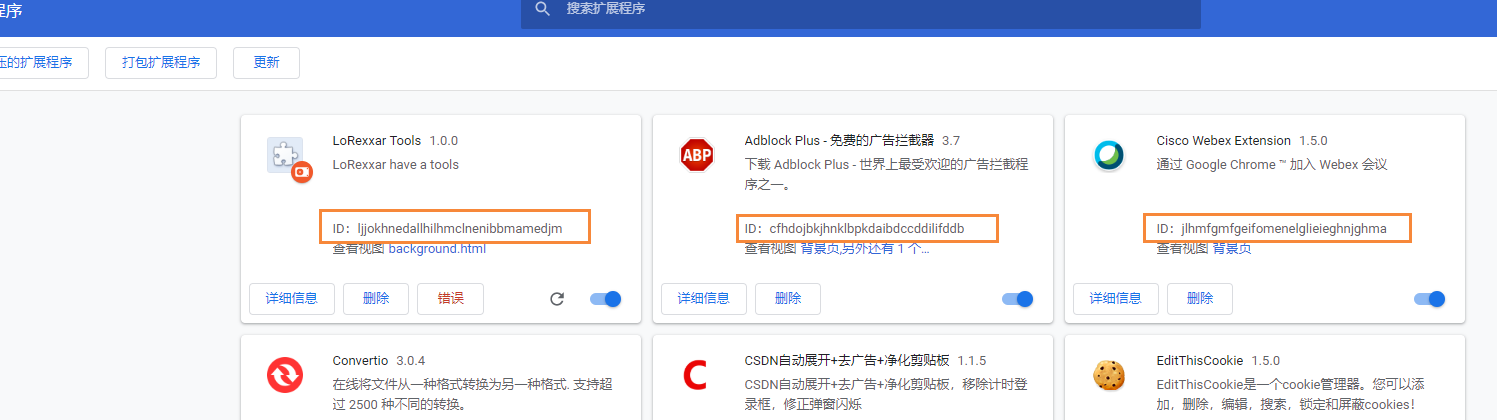Click the EditThisCookie cookie icon
1497x420 pixels.
(1108, 376)
